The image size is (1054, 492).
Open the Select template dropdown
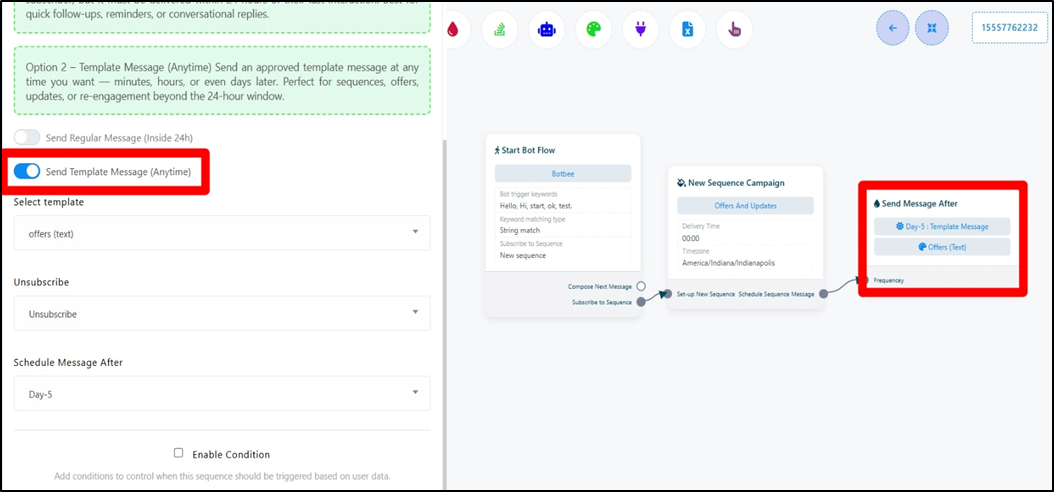pyautogui.click(x=222, y=233)
